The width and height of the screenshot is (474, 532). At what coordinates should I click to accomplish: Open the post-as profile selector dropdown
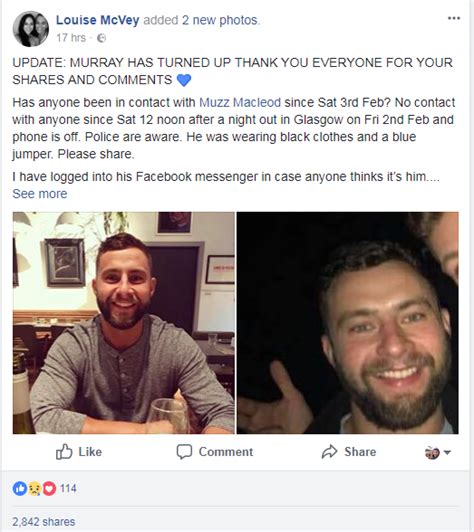pyautogui.click(x=438, y=452)
